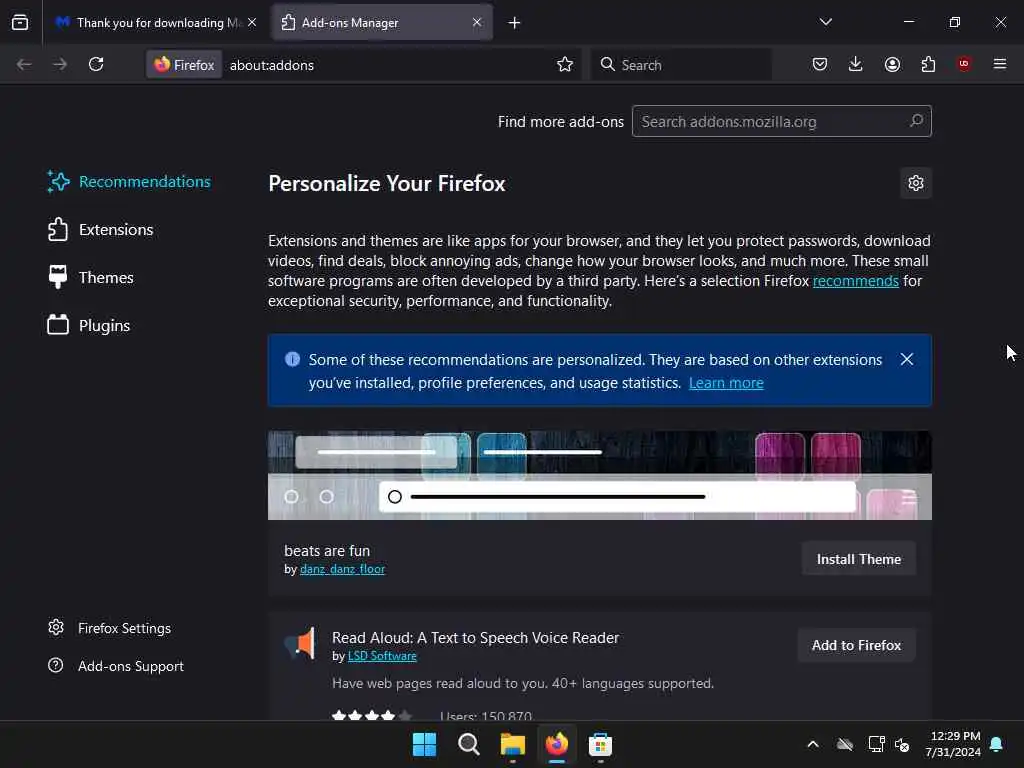
Task: Click the 'Find more add-ons' label
Action: point(560,122)
